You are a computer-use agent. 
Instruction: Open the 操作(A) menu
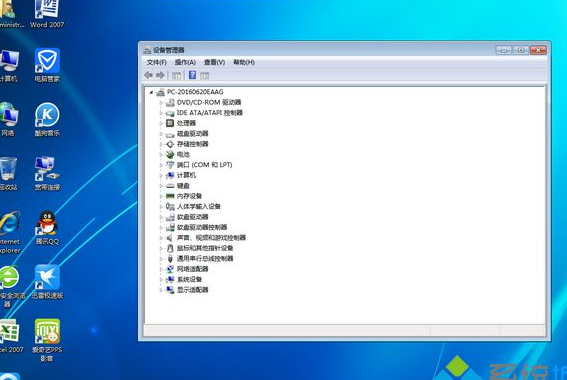tap(185, 63)
